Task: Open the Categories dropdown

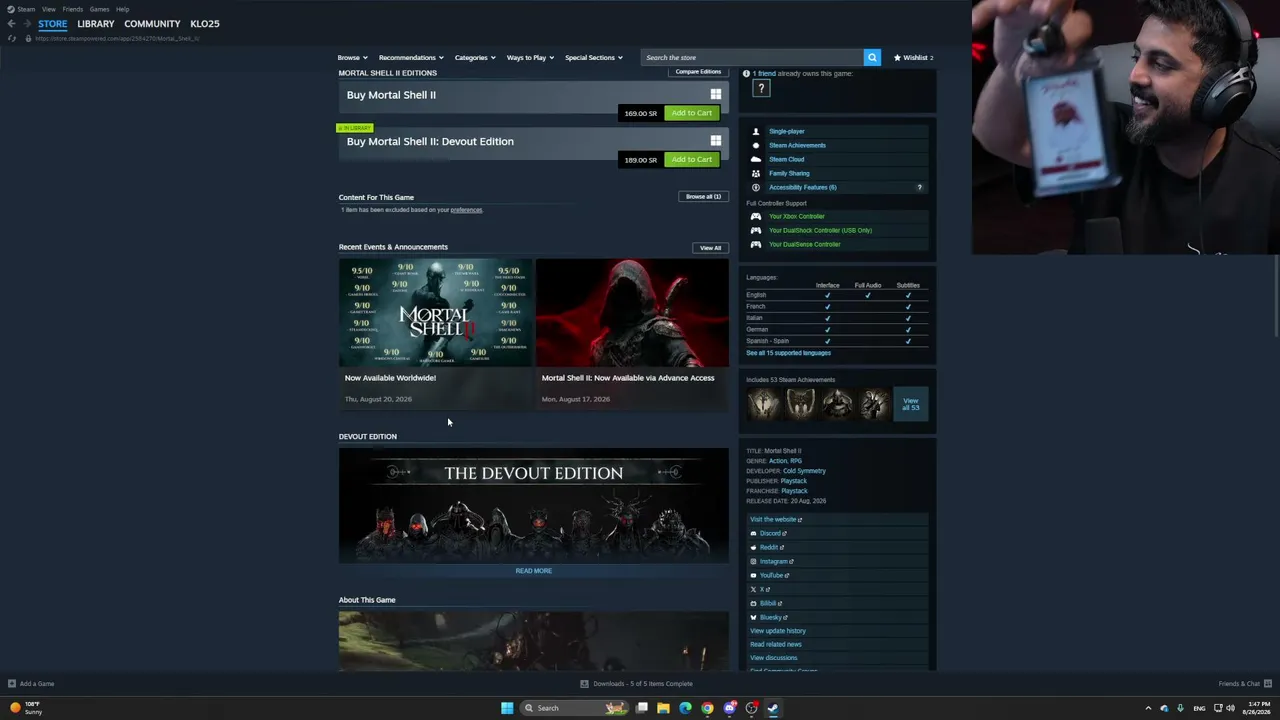Action: tap(475, 58)
